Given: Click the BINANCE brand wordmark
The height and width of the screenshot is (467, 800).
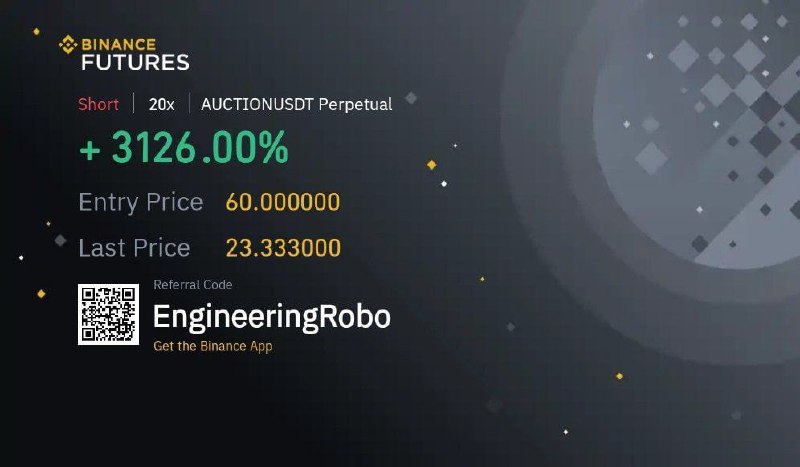Looking at the screenshot, I should tap(118, 44).
